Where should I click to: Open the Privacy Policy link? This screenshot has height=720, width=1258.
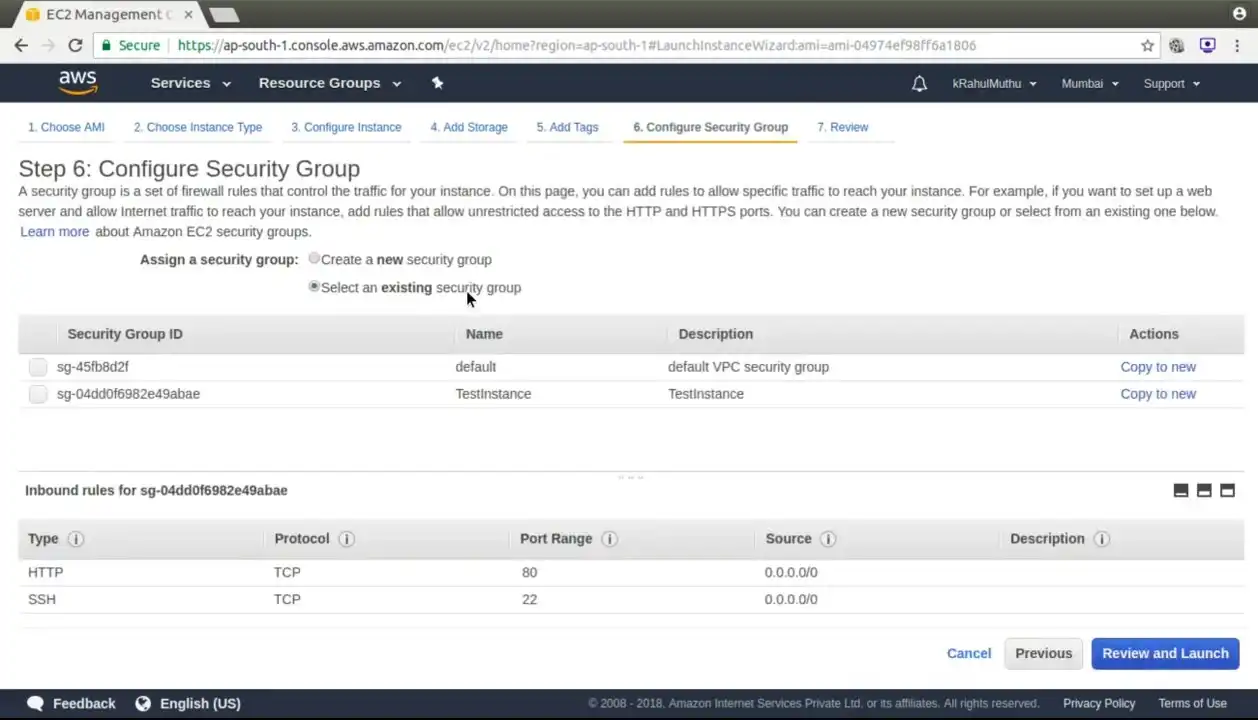click(x=1099, y=703)
